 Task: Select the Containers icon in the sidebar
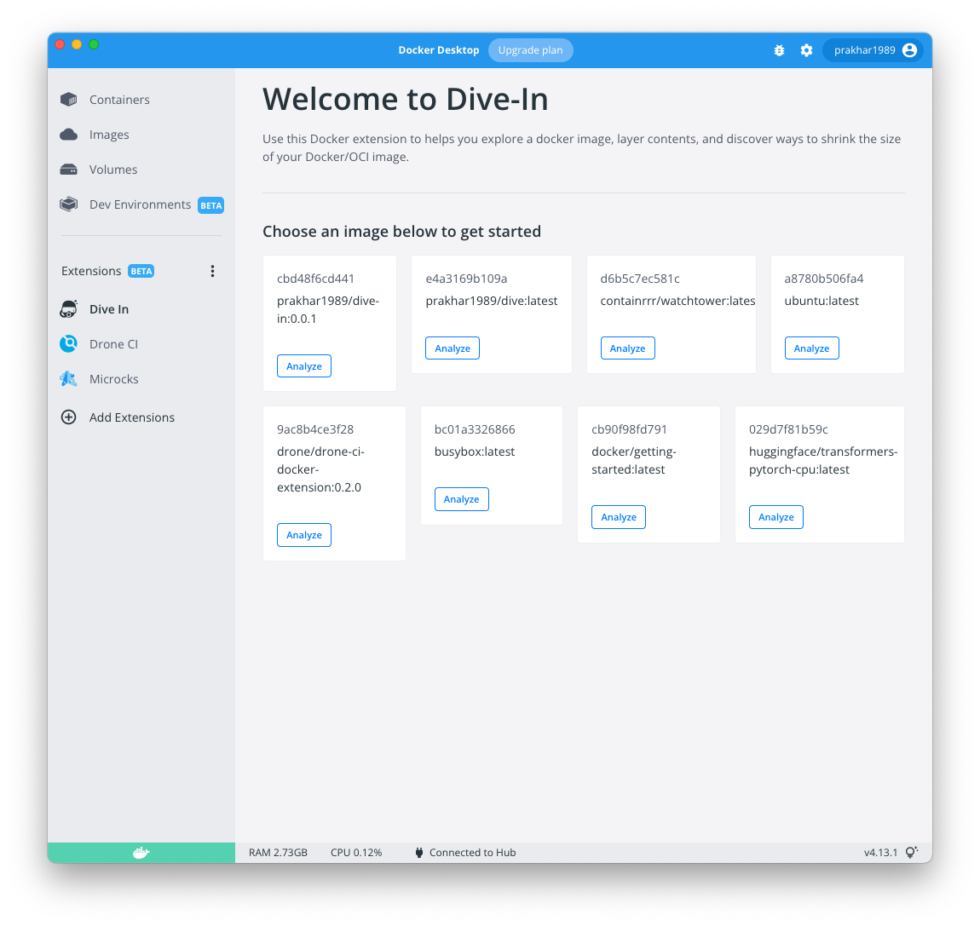click(x=68, y=99)
